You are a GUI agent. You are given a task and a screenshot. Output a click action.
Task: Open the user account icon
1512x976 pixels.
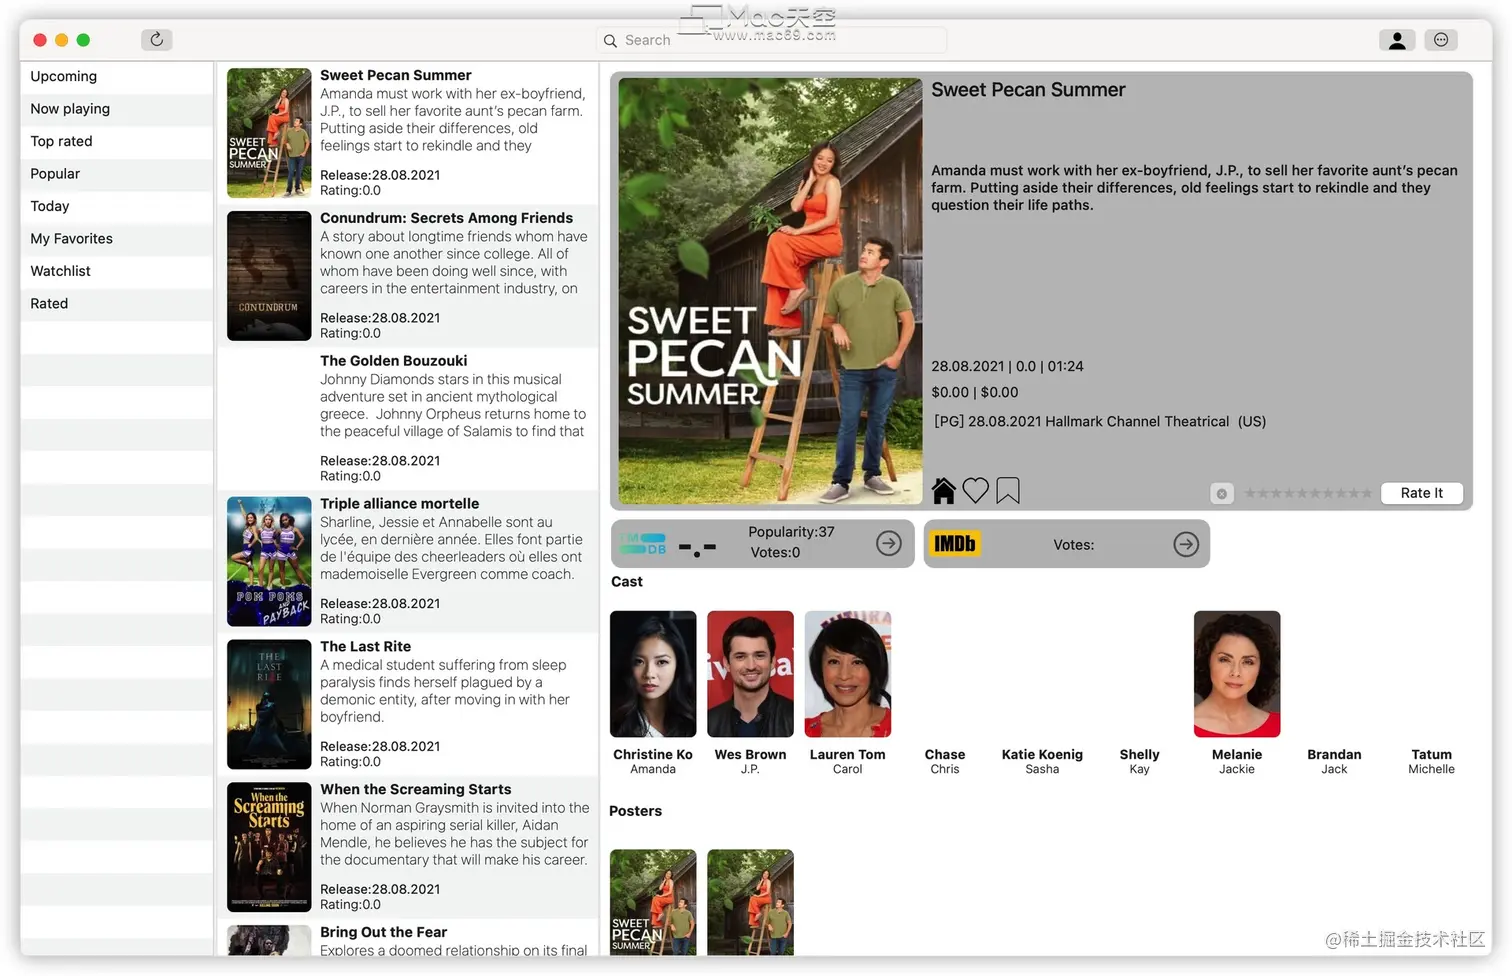coord(1397,40)
